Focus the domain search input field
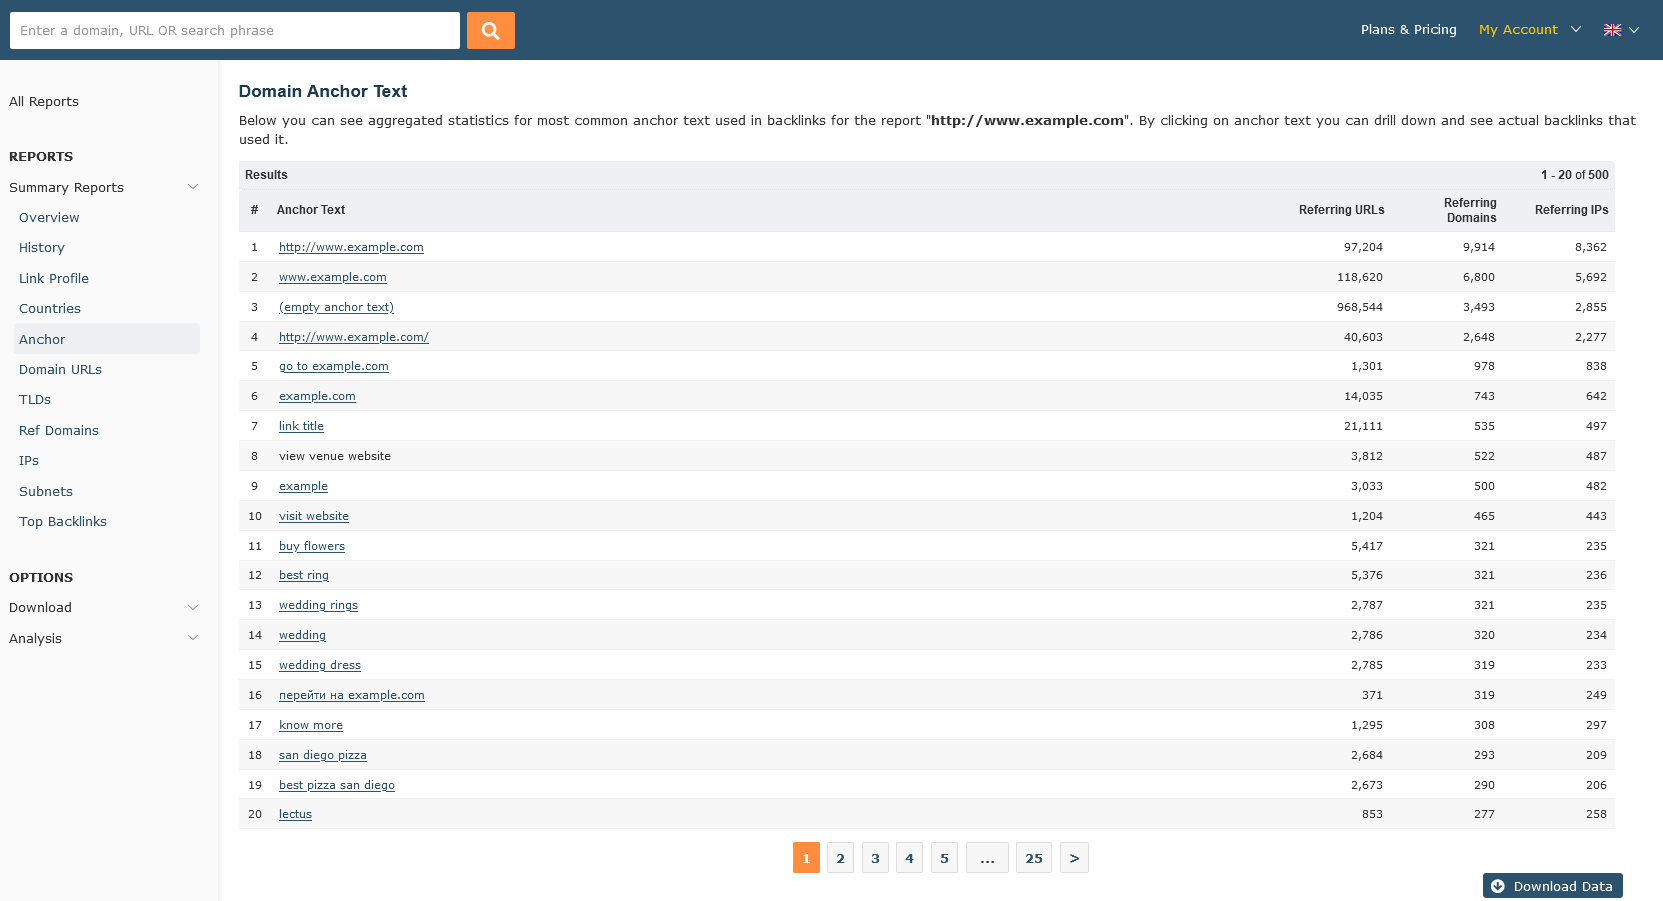 click(234, 30)
